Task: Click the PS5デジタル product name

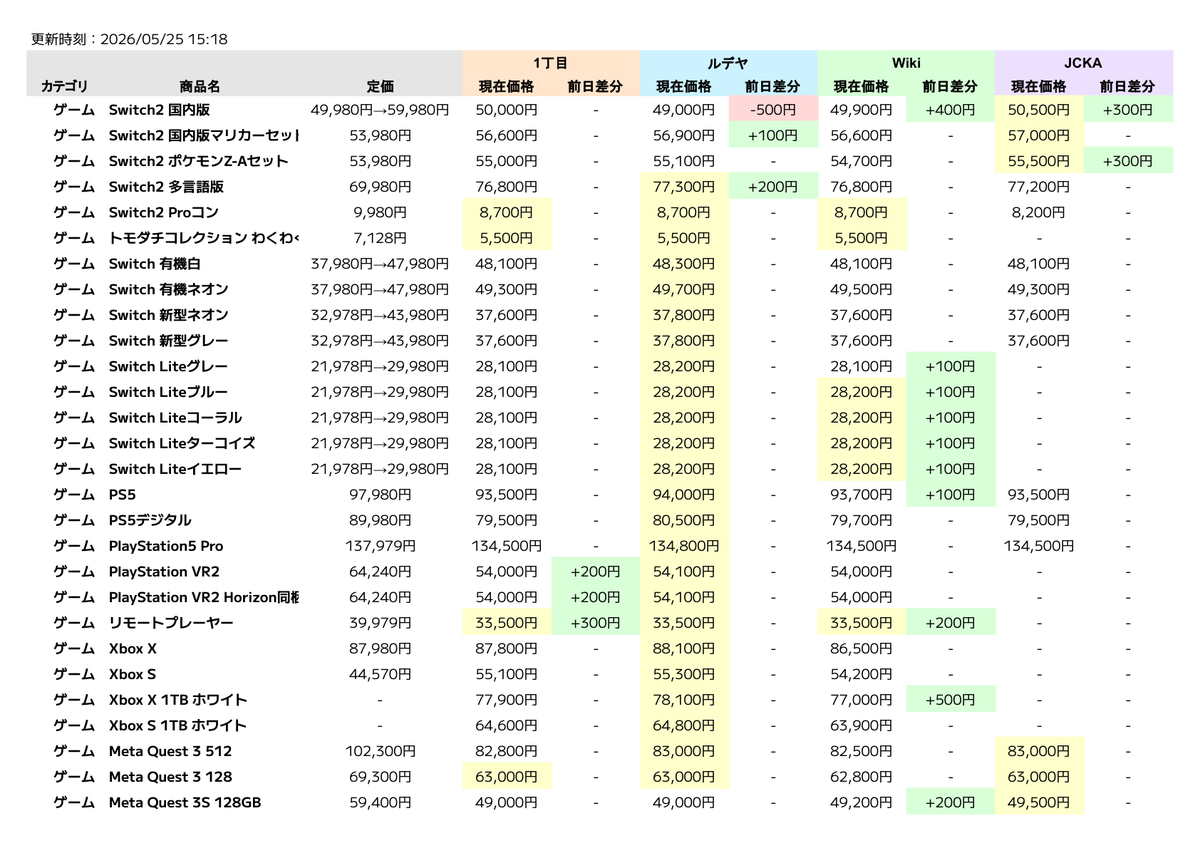Action: (x=150, y=520)
